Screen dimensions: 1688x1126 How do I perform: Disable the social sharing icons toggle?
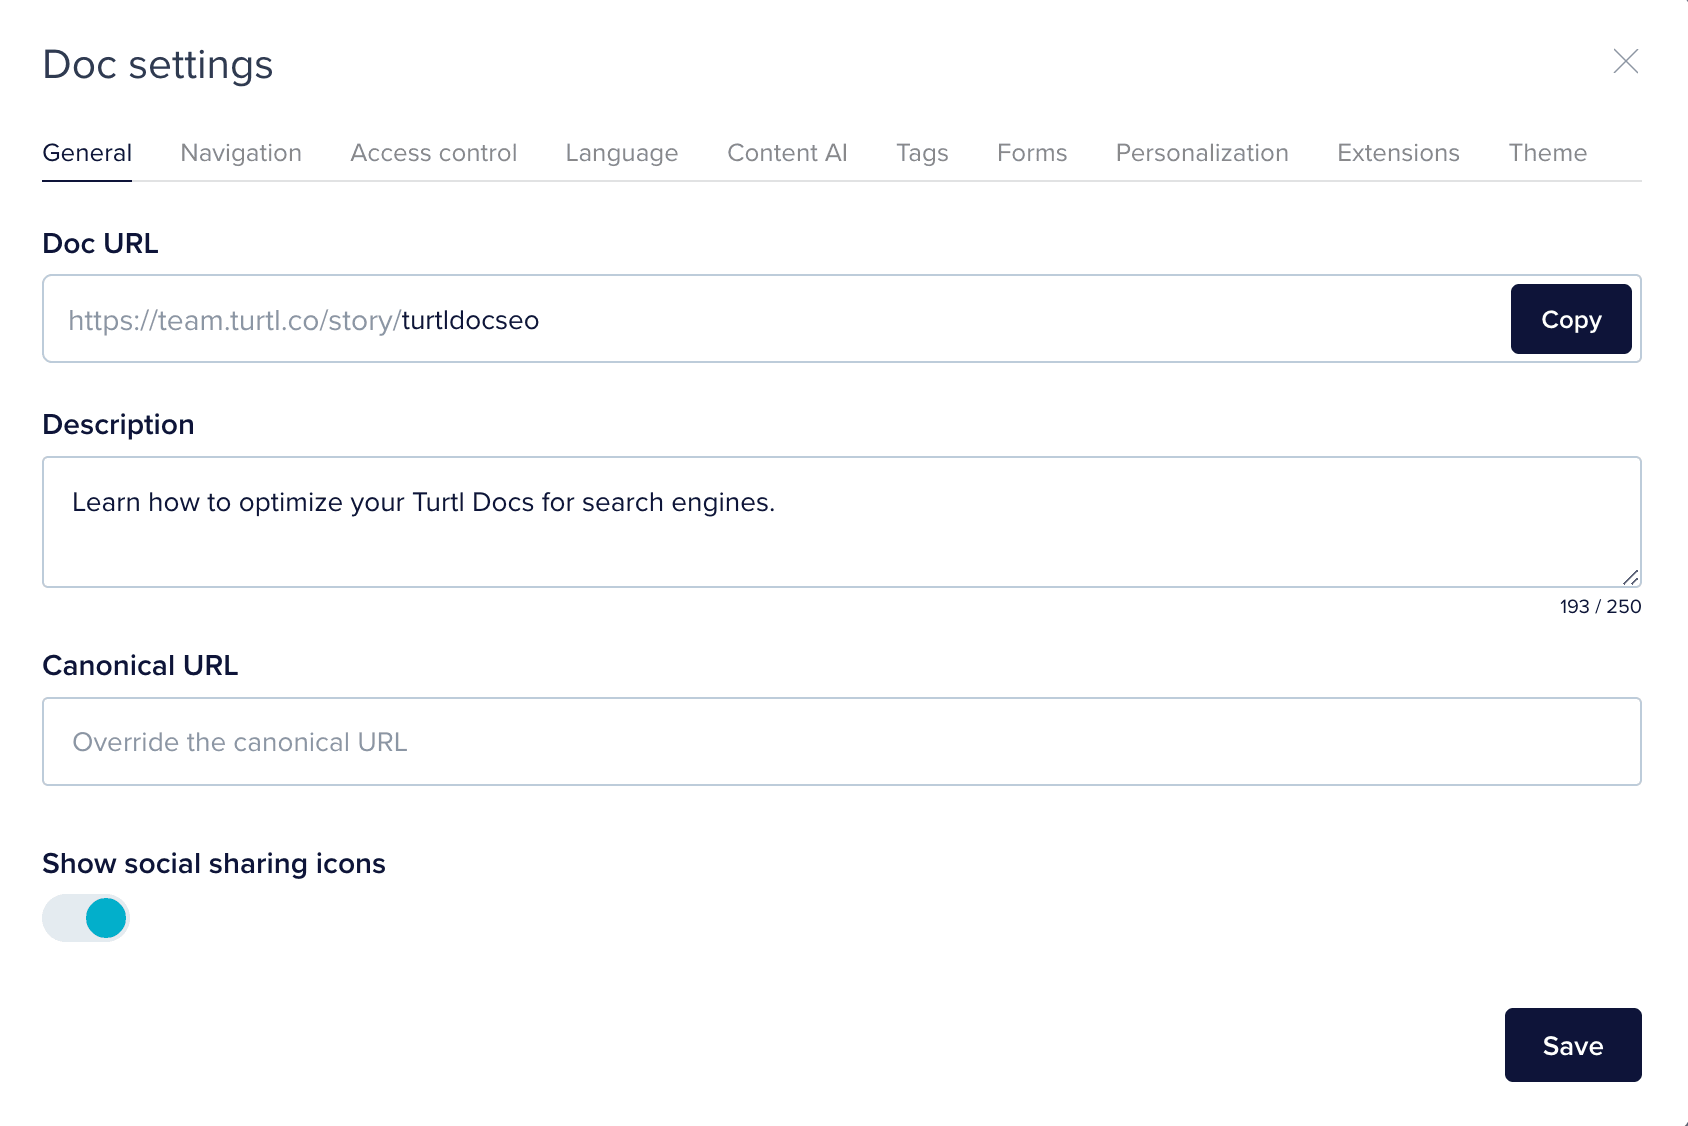click(86, 918)
